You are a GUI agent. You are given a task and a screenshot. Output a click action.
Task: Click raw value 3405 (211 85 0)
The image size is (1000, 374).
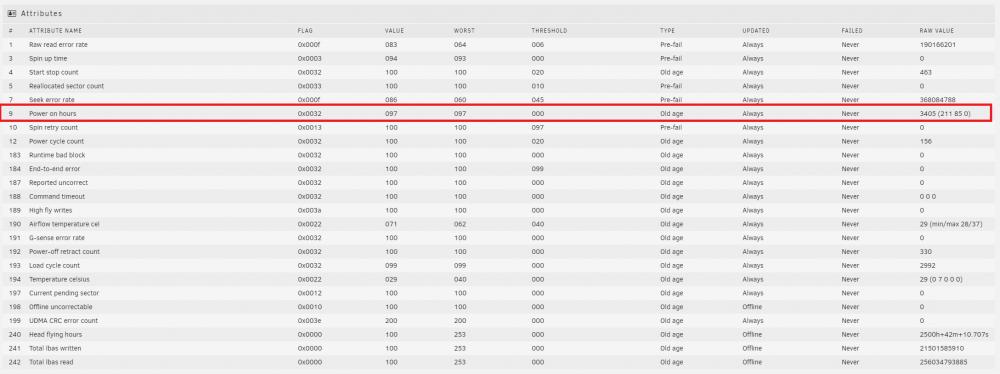[945, 114]
